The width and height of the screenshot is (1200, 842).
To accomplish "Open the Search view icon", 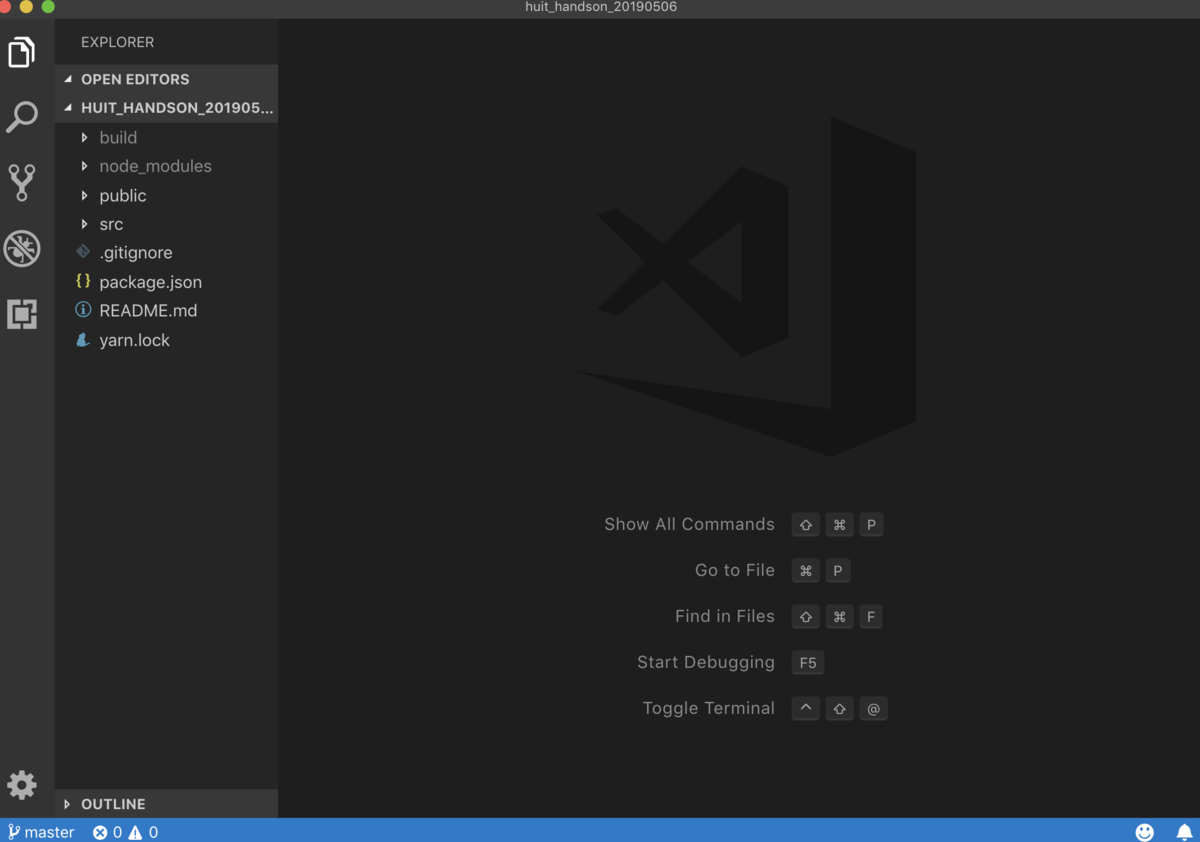I will 22,117.
